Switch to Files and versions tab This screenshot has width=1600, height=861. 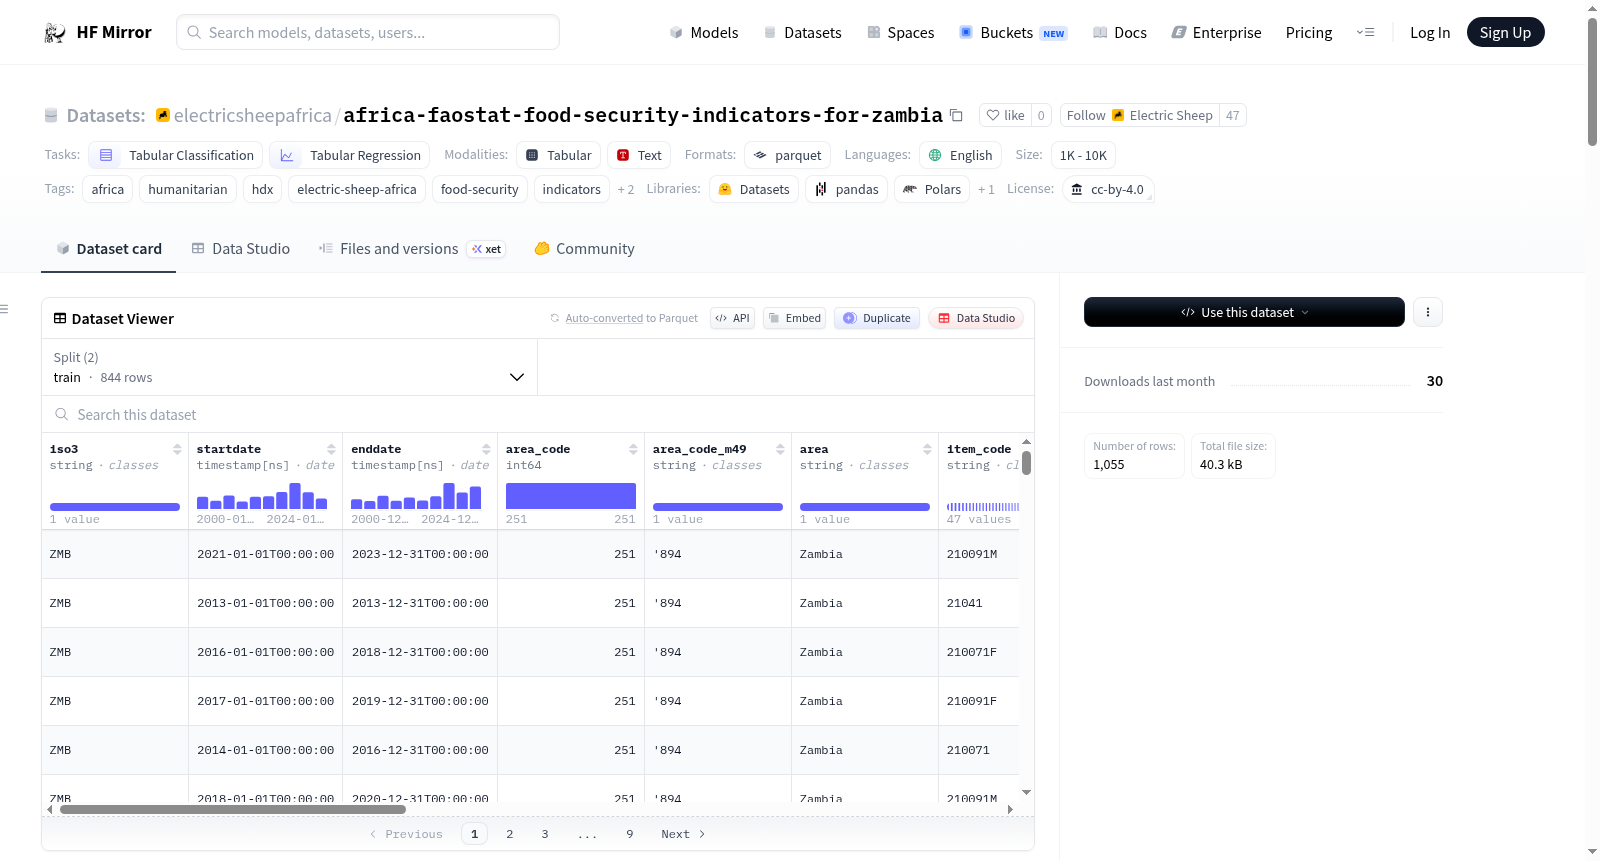[412, 249]
